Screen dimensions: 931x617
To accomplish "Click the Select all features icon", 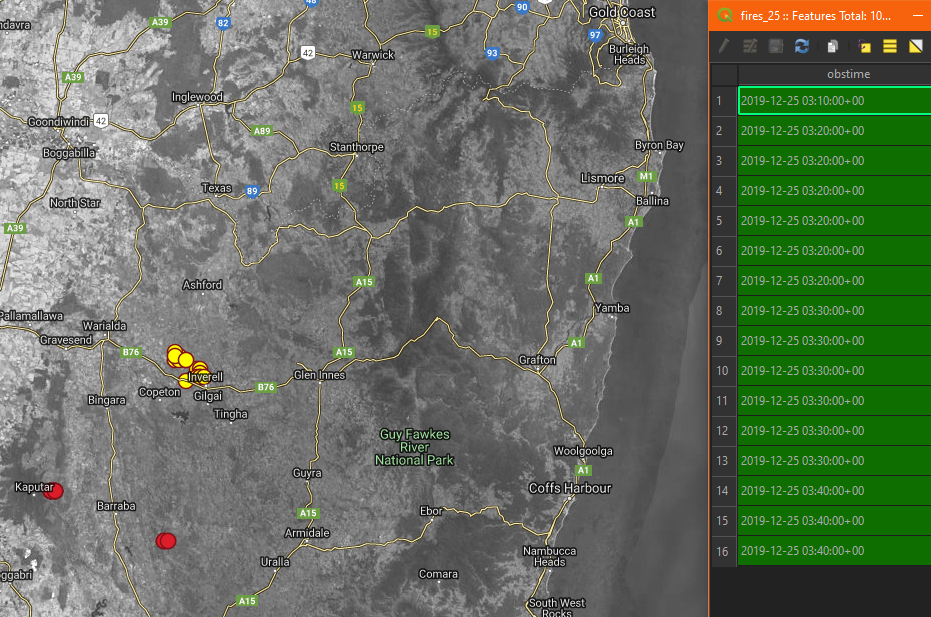I will pyautogui.click(x=889, y=46).
